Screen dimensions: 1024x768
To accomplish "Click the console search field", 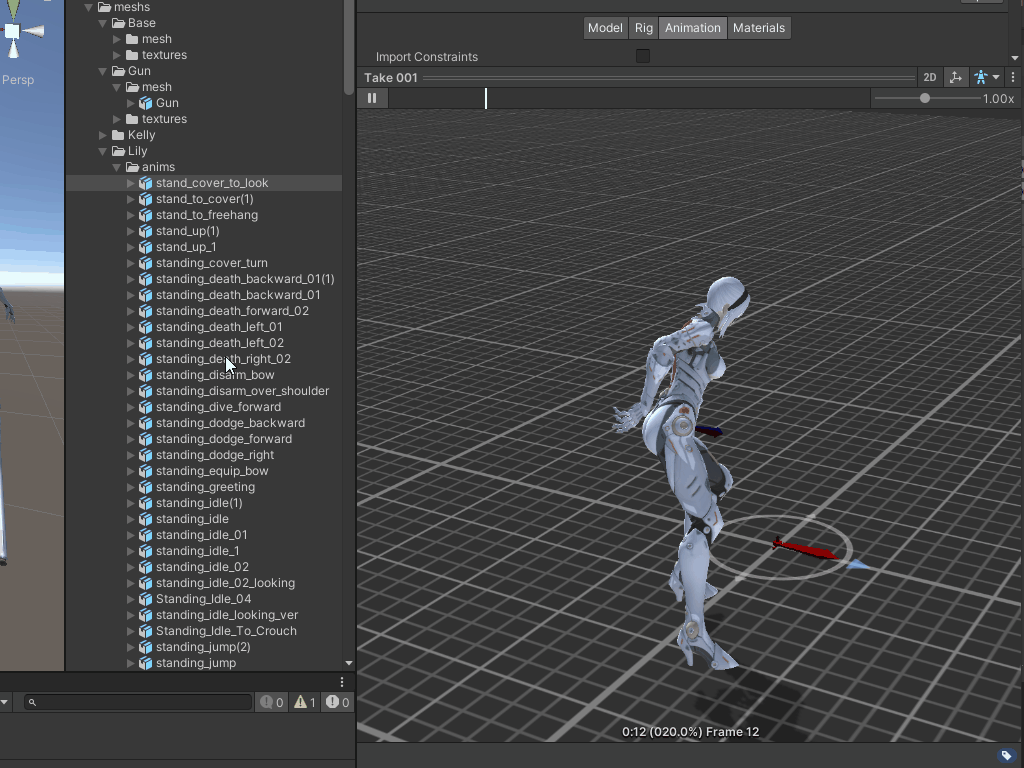I will tap(140, 702).
